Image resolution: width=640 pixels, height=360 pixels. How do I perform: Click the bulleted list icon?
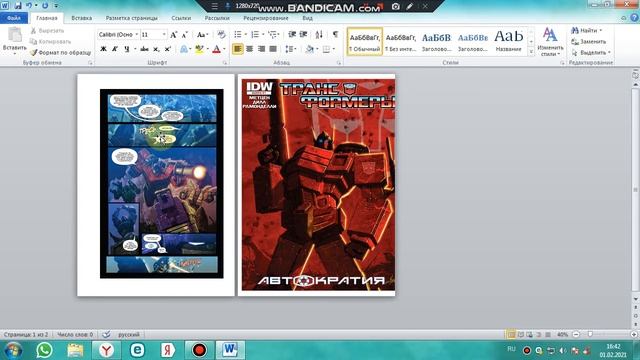coord(238,35)
